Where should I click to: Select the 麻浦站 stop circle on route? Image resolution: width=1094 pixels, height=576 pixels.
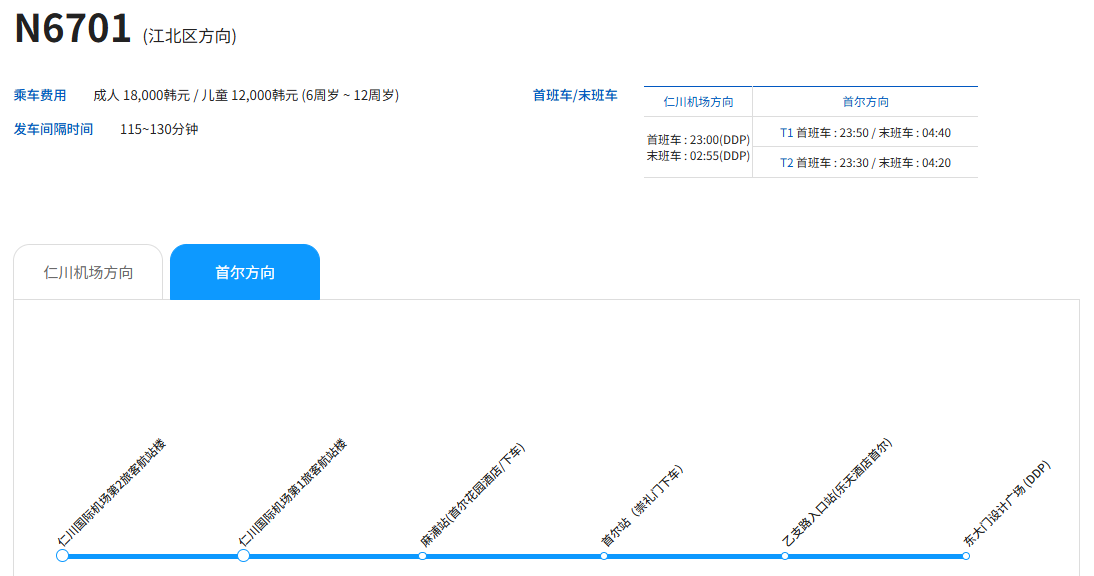423,555
